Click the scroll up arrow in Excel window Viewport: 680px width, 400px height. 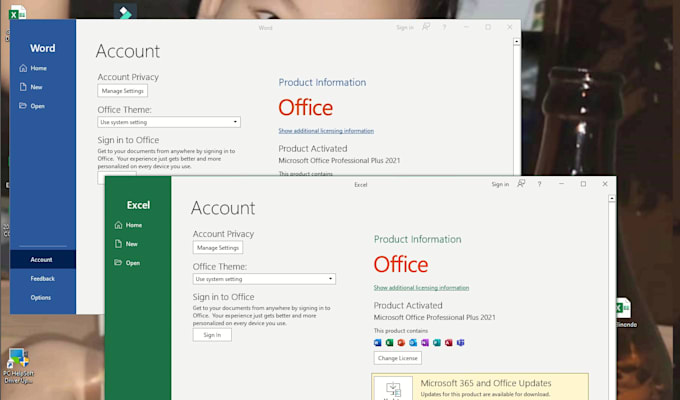[612, 199]
